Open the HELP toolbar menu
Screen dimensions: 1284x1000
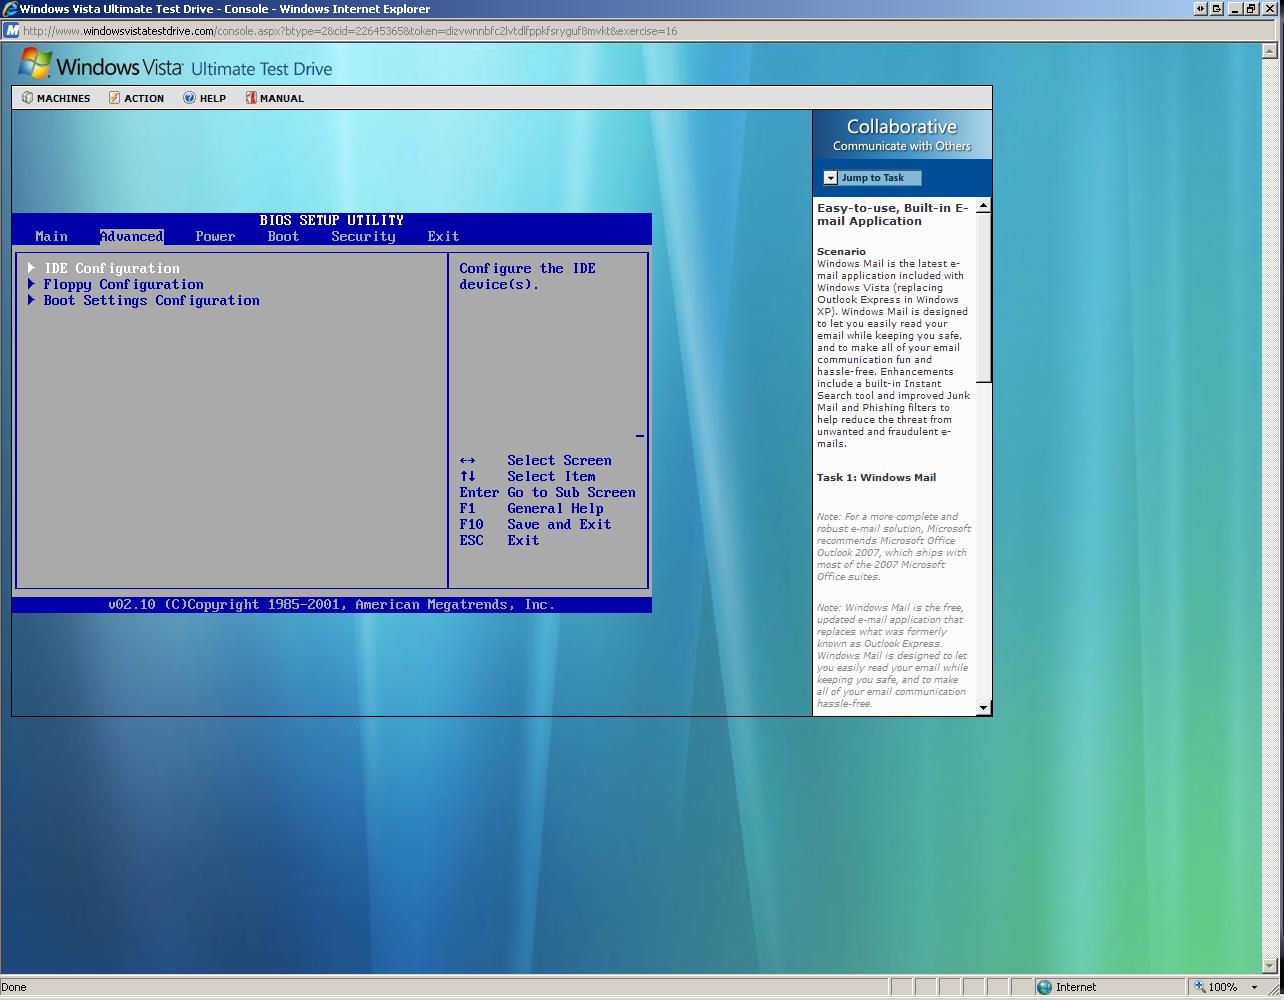pyautogui.click(x=204, y=98)
